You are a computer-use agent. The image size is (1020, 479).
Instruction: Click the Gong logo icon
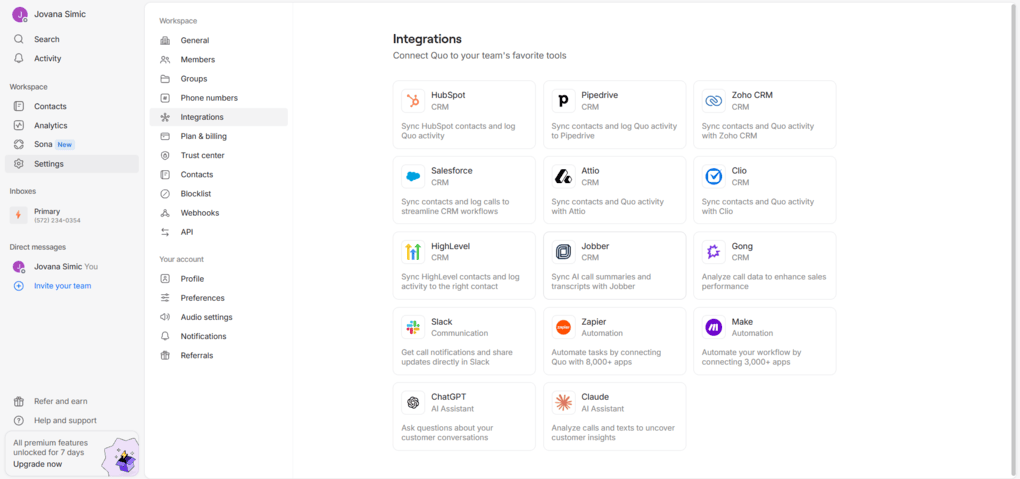click(x=714, y=252)
